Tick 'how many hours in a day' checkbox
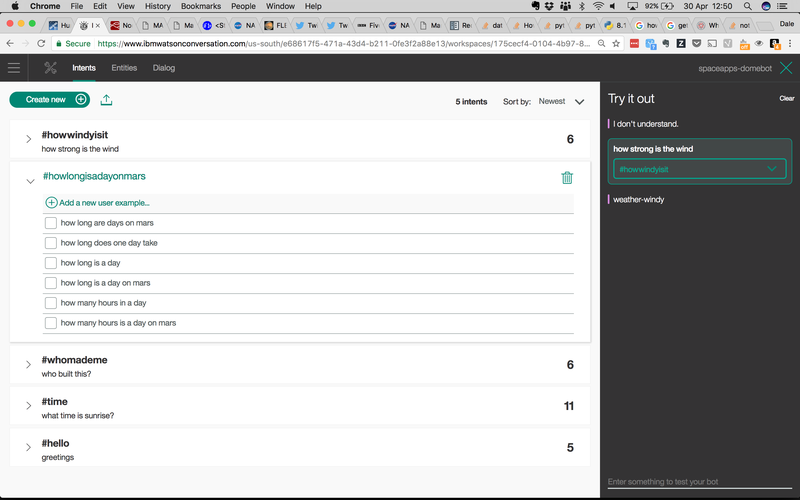 [x=51, y=303]
